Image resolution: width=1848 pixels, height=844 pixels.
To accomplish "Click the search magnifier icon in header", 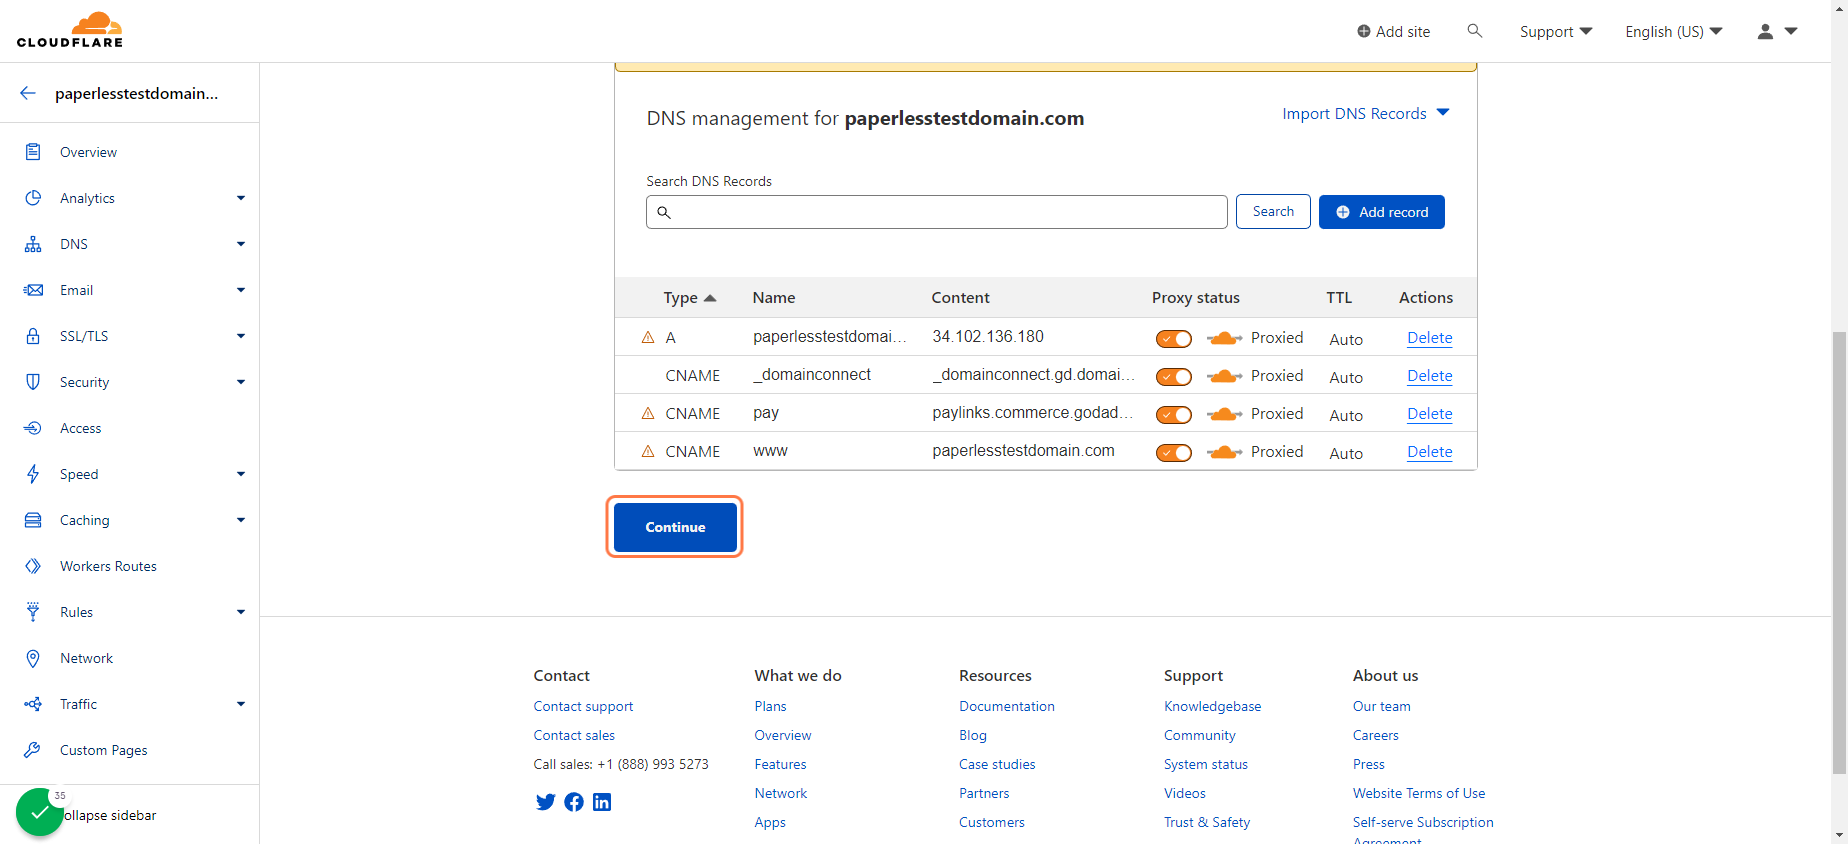I will (1474, 31).
